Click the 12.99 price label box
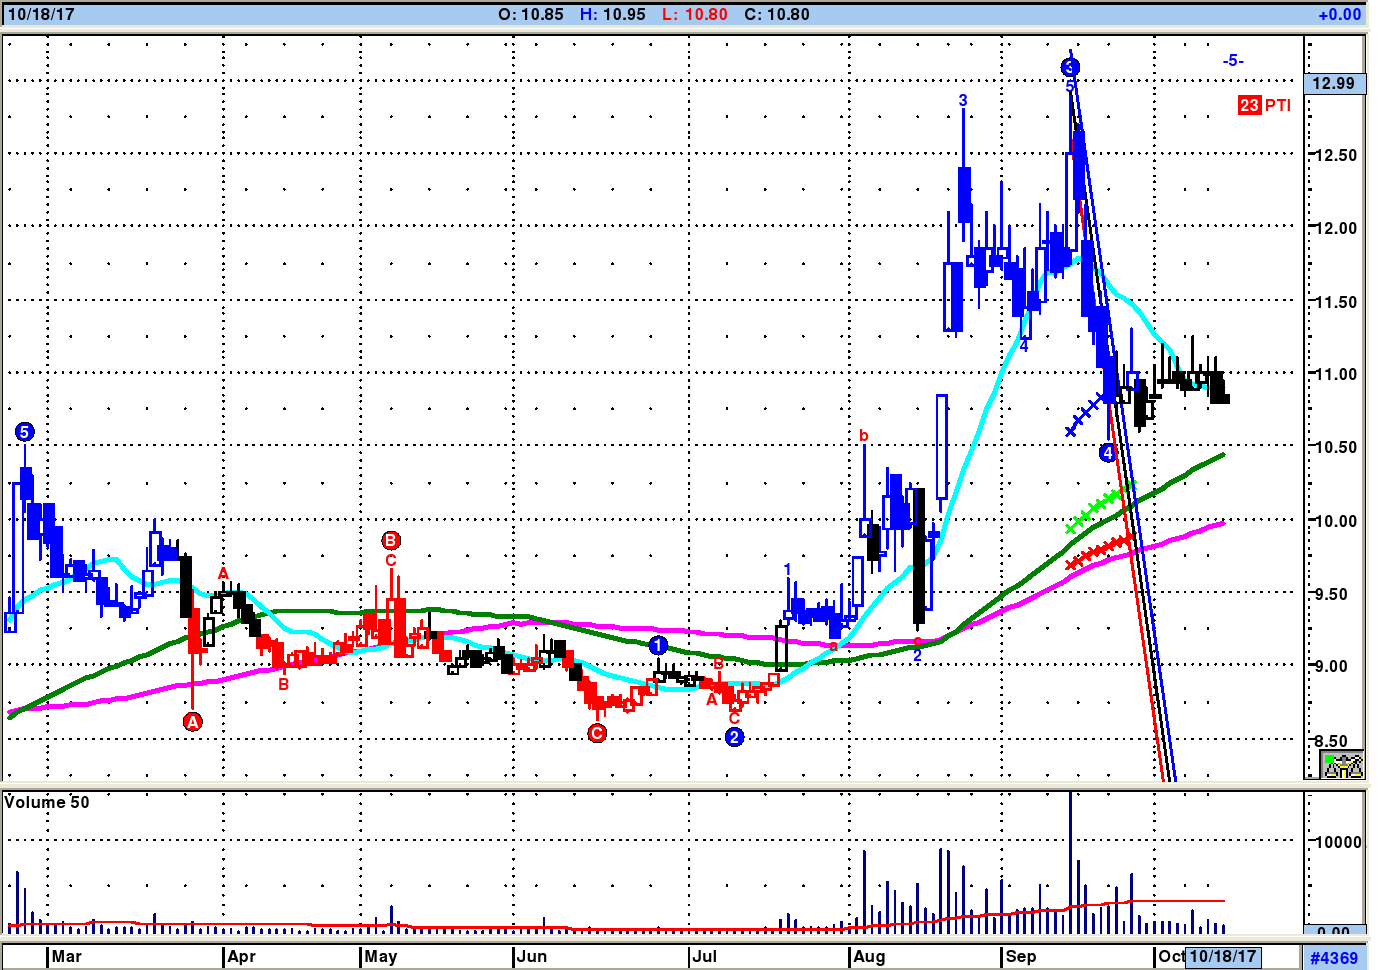This screenshot has width=1400, height=970. pos(1334,83)
